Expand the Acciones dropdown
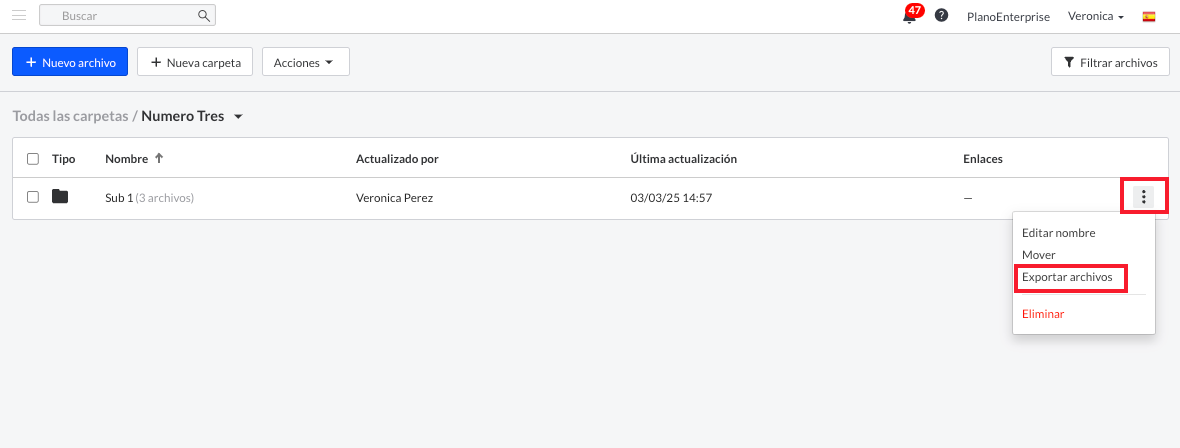Image resolution: width=1180 pixels, height=448 pixels. point(306,62)
